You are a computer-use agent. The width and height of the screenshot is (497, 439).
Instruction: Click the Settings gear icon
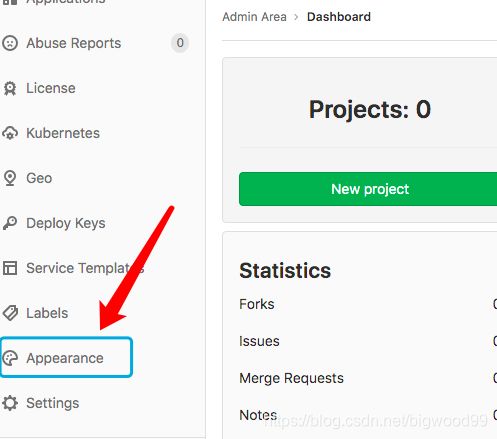pos(10,403)
